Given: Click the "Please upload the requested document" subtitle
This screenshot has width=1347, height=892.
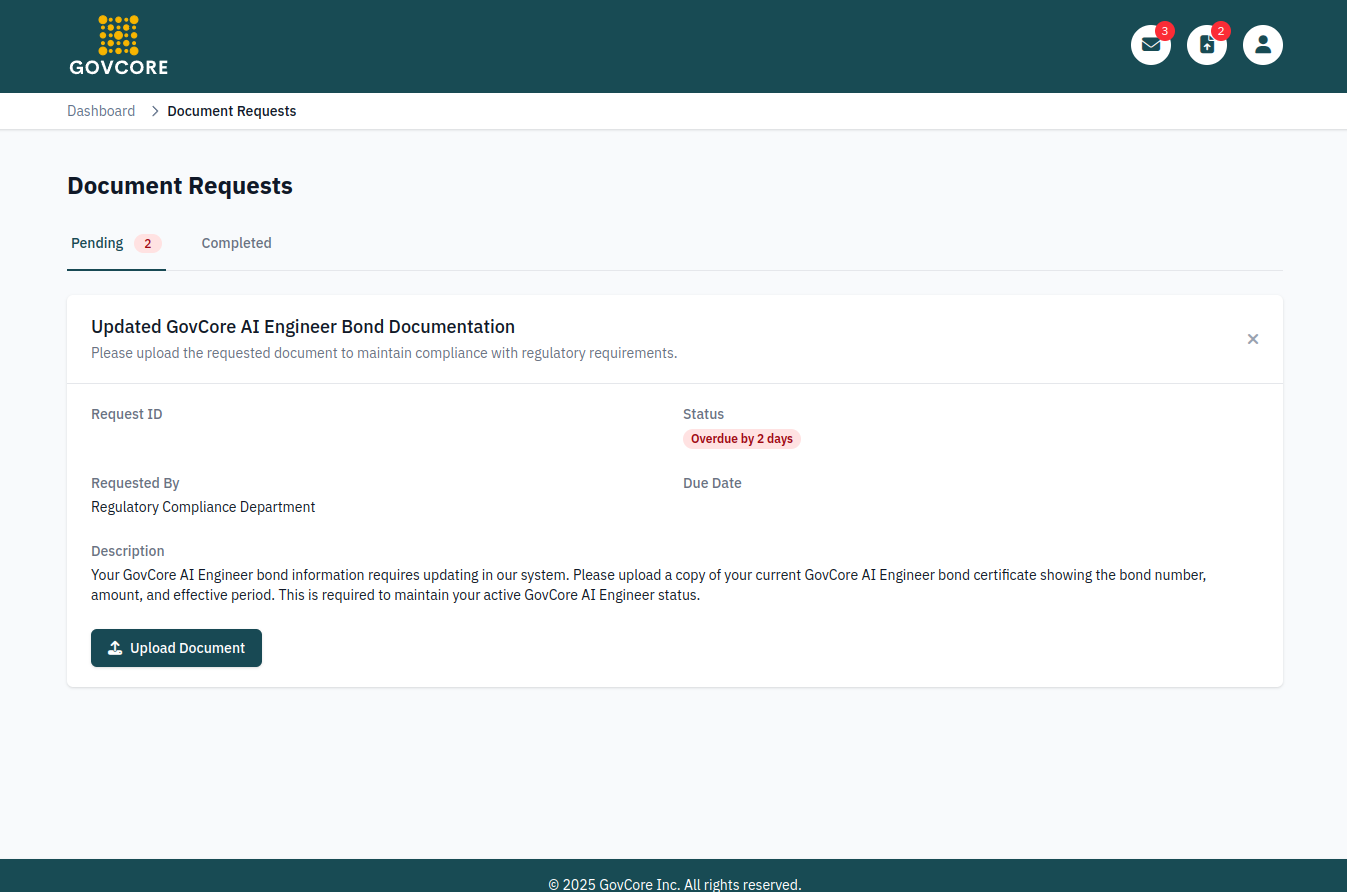Looking at the screenshot, I should 384,353.
